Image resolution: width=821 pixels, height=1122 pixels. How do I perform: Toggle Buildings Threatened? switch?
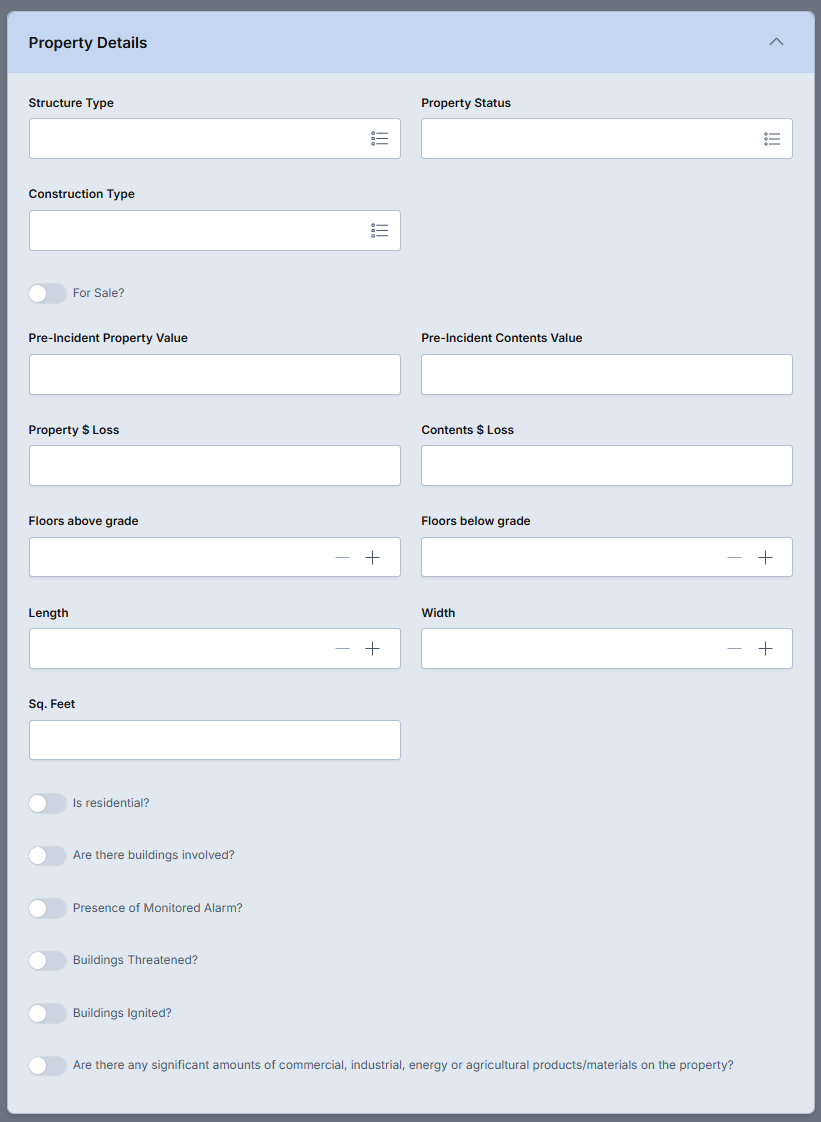point(47,960)
